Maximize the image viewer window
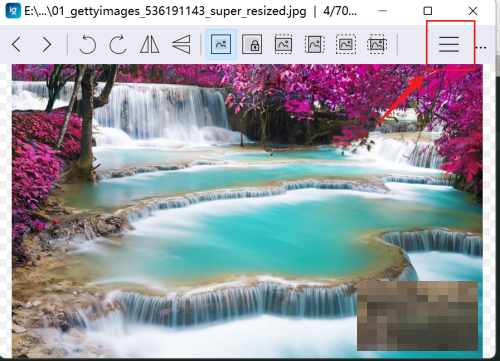 [x=428, y=11]
